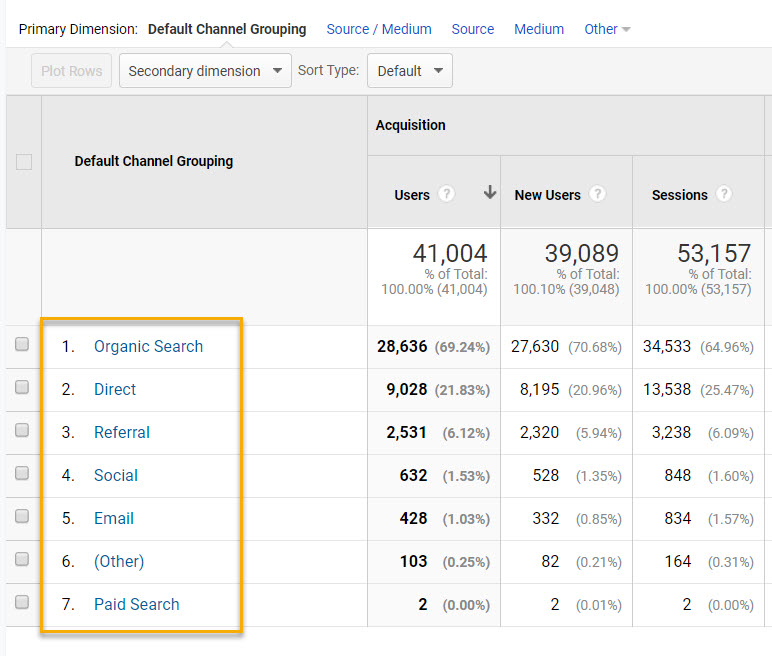Open the Social channel link
Image resolution: width=772 pixels, height=656 pixels.
click(116, 475)
